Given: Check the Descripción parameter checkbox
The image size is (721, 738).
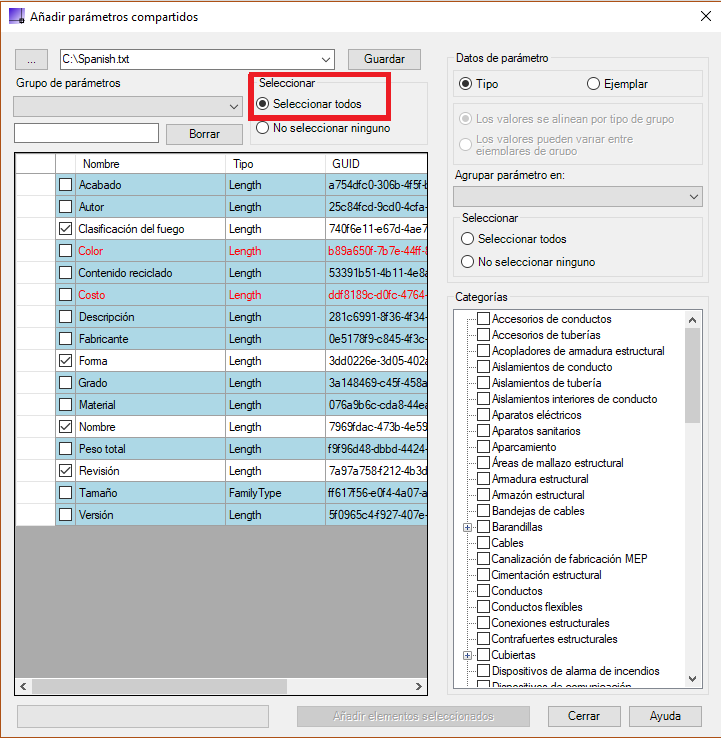Looking at the screenshot, I should point(65,317).
